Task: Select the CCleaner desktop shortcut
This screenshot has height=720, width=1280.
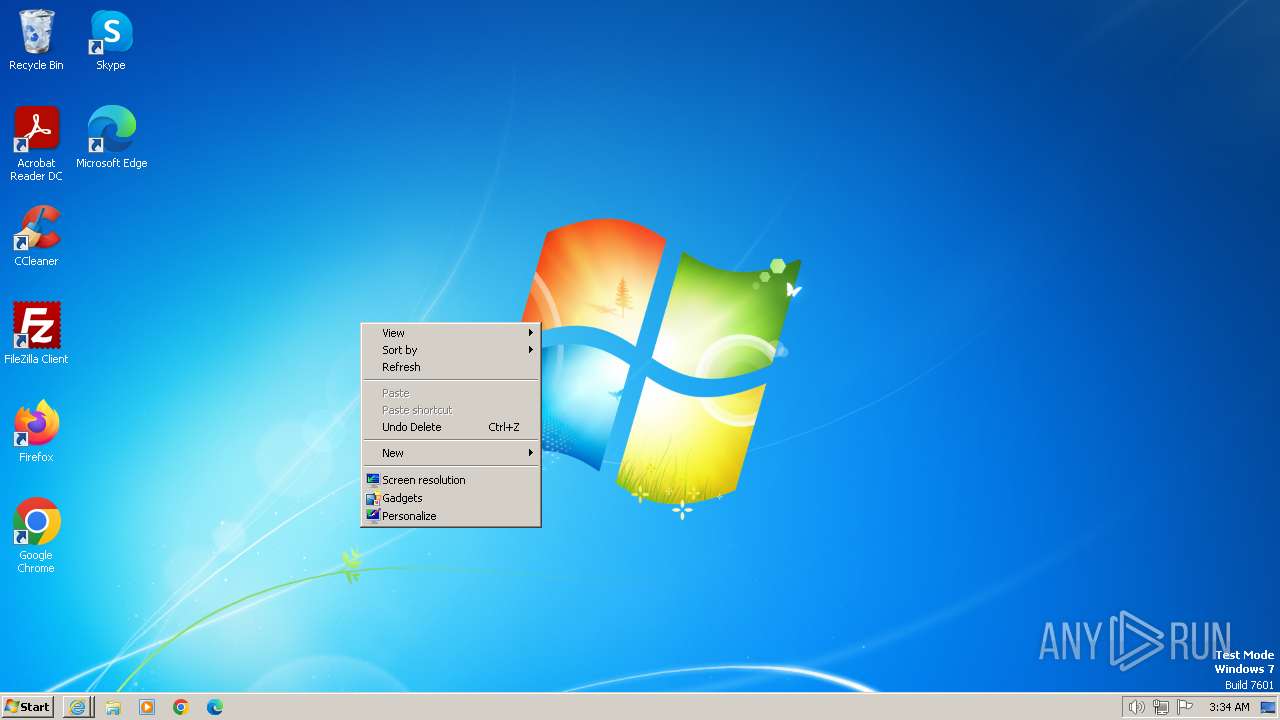Action: coord(36,236)
